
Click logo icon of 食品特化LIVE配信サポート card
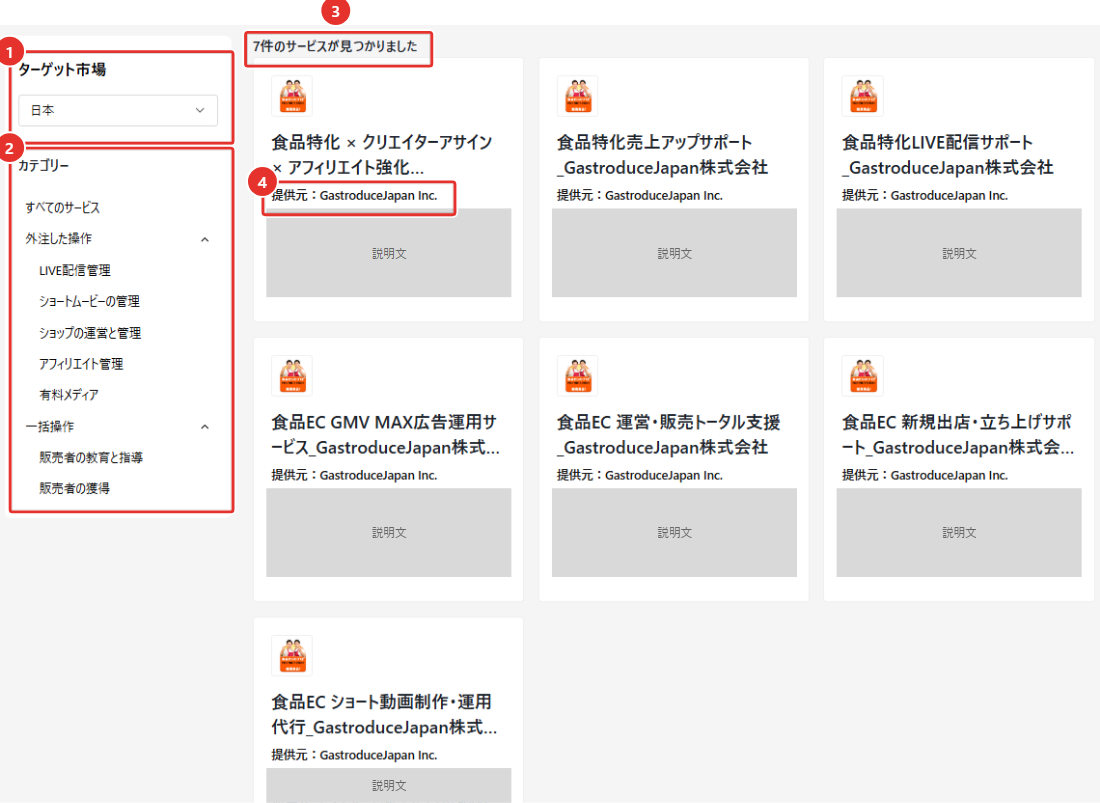pos(862,96)
